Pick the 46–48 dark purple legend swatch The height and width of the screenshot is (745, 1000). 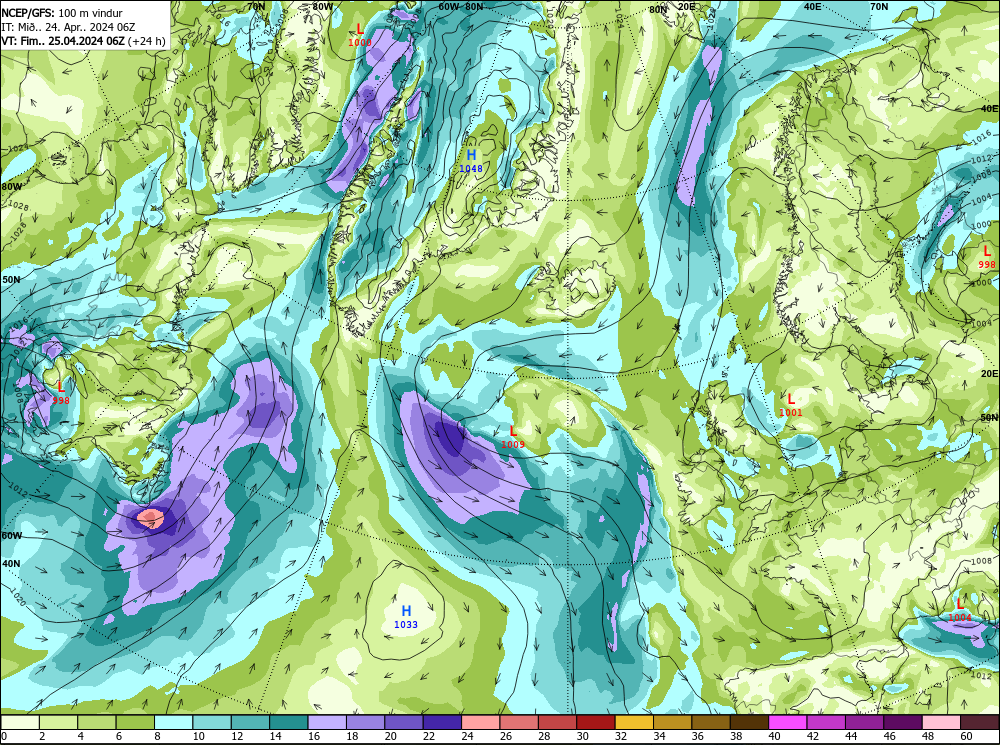[x=904, y=722]
